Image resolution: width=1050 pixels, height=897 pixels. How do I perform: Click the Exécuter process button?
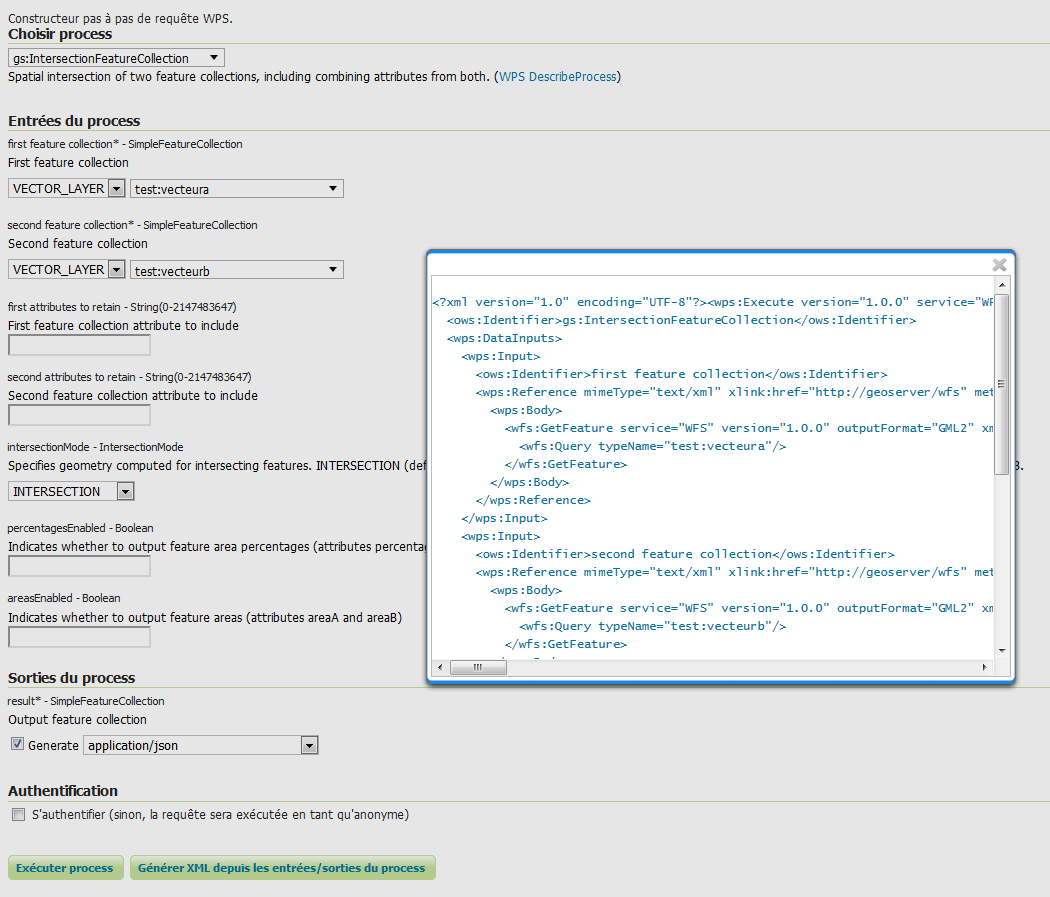(66, 868)
